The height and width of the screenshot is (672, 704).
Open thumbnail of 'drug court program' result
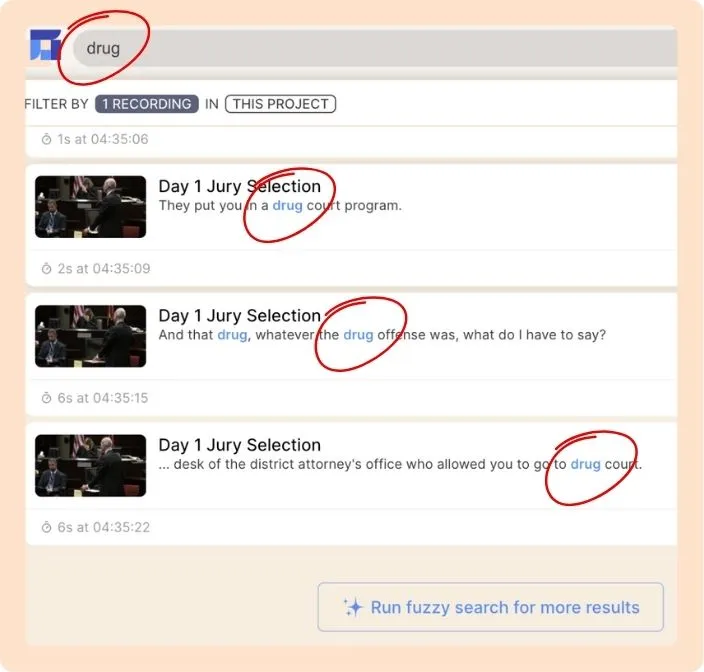91,207
